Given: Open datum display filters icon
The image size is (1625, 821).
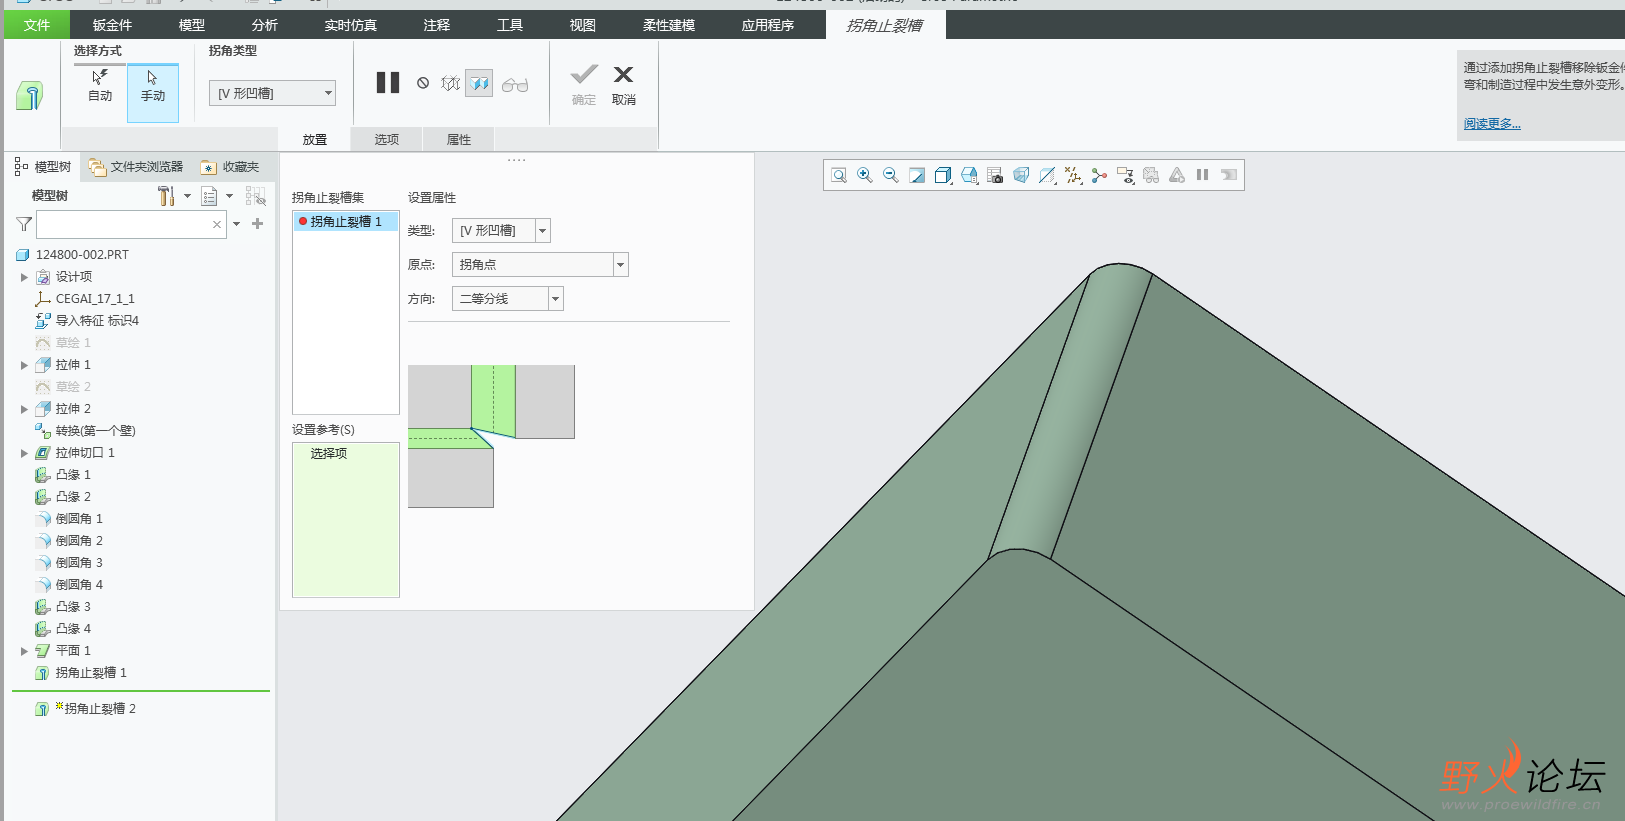Looking at the screenshot, I should pyautogui.click(x=1073, y=175).
